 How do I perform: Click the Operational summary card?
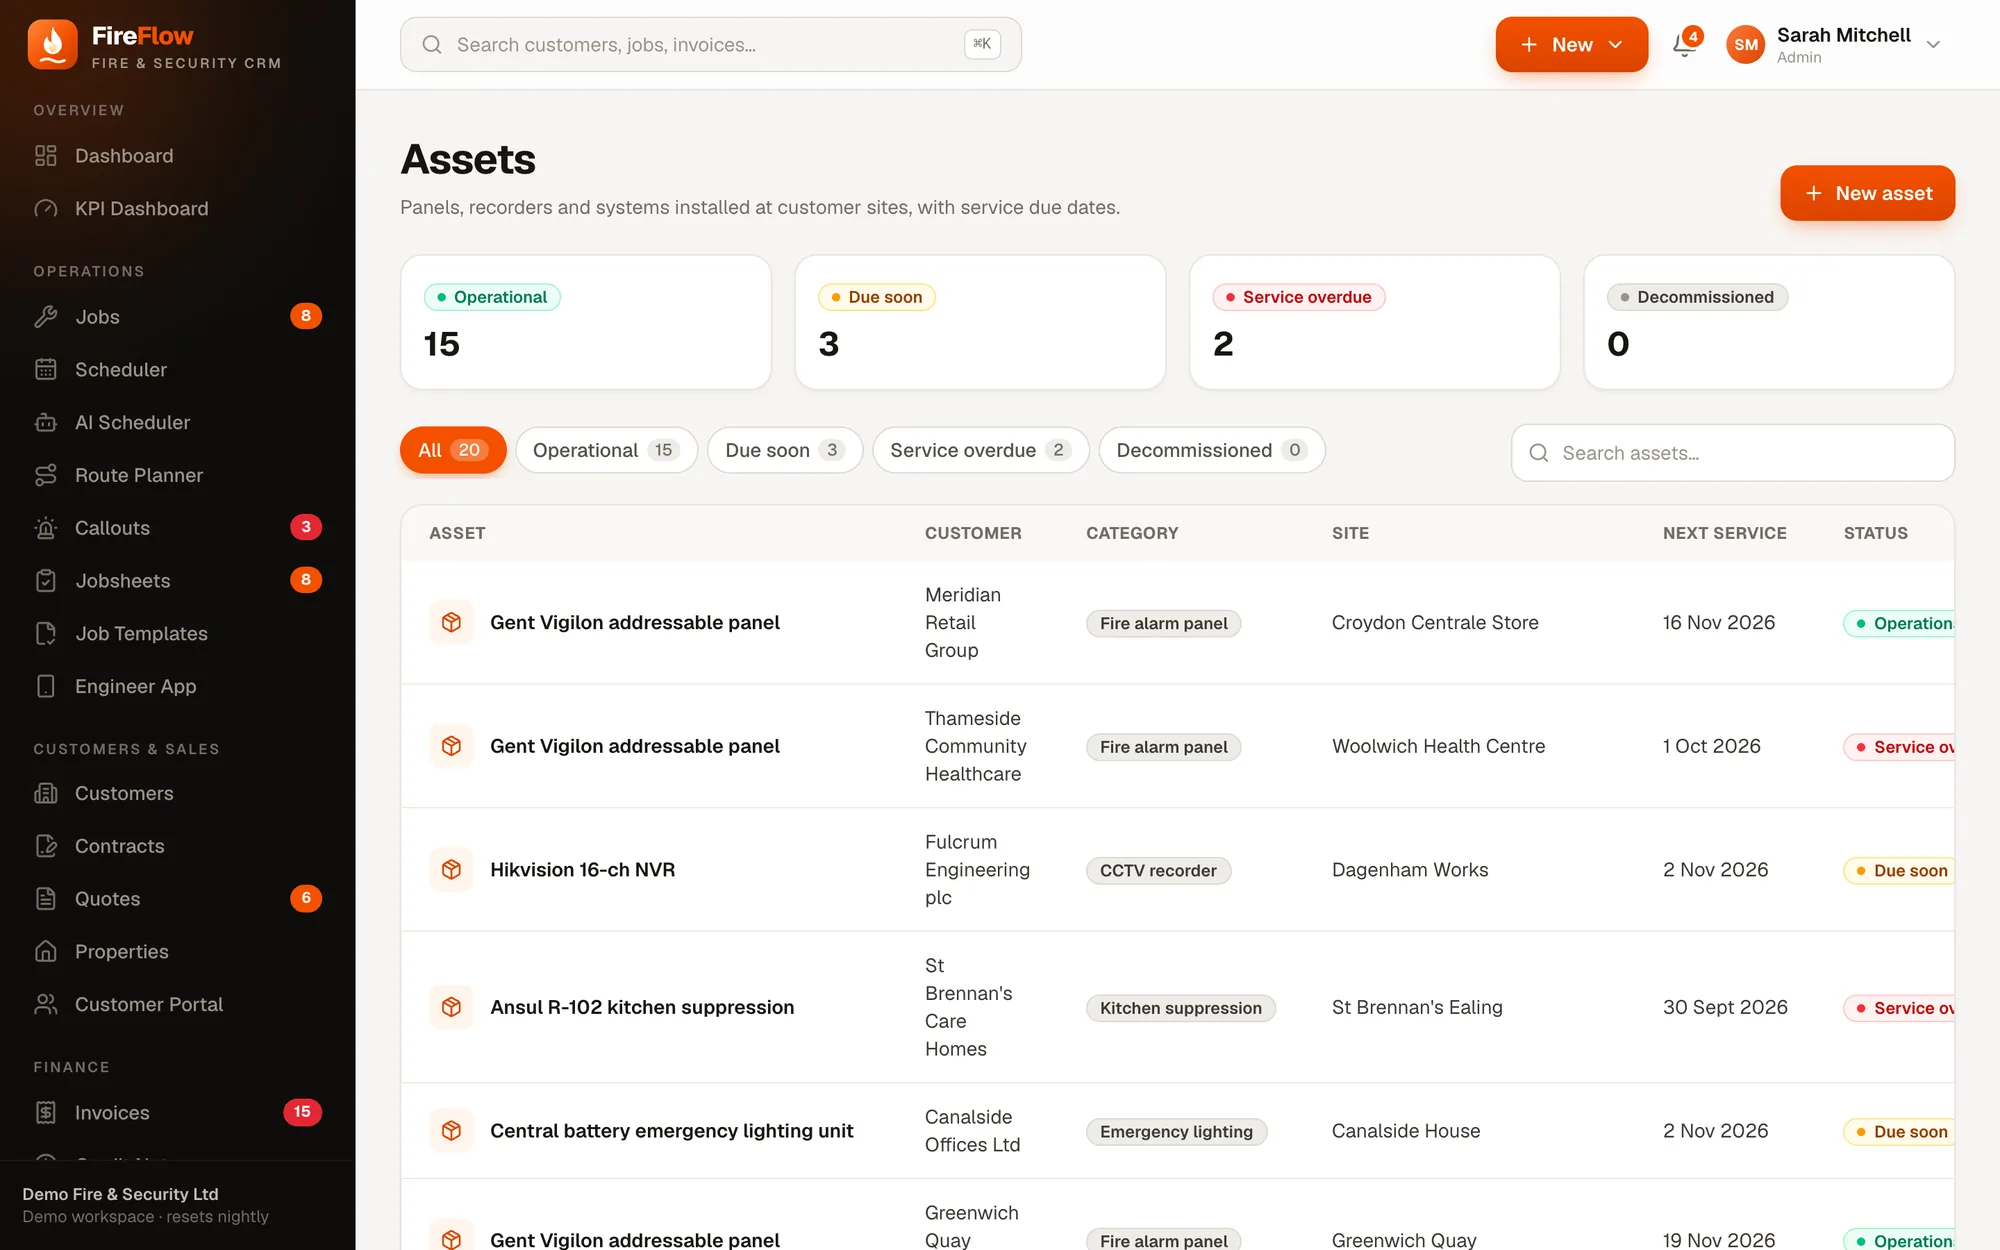[586, 322]
